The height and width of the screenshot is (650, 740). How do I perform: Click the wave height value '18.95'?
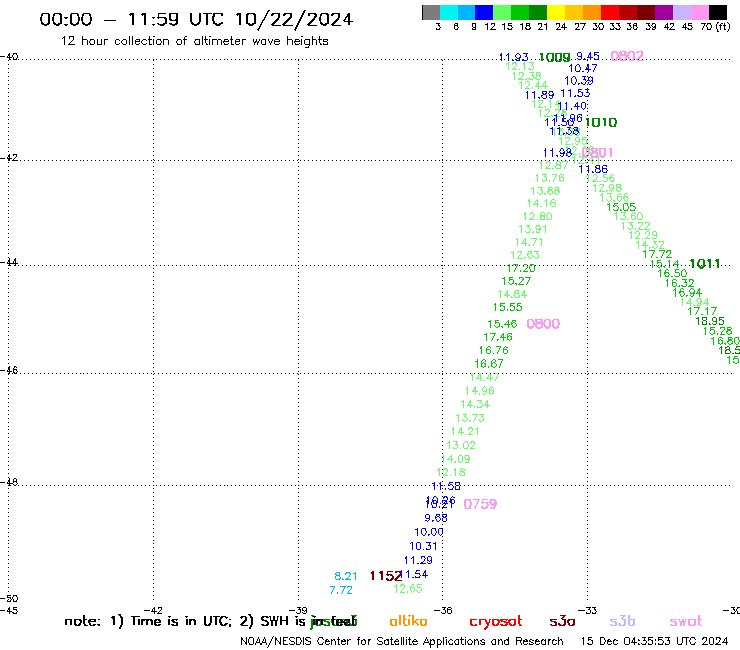[710, 321]
